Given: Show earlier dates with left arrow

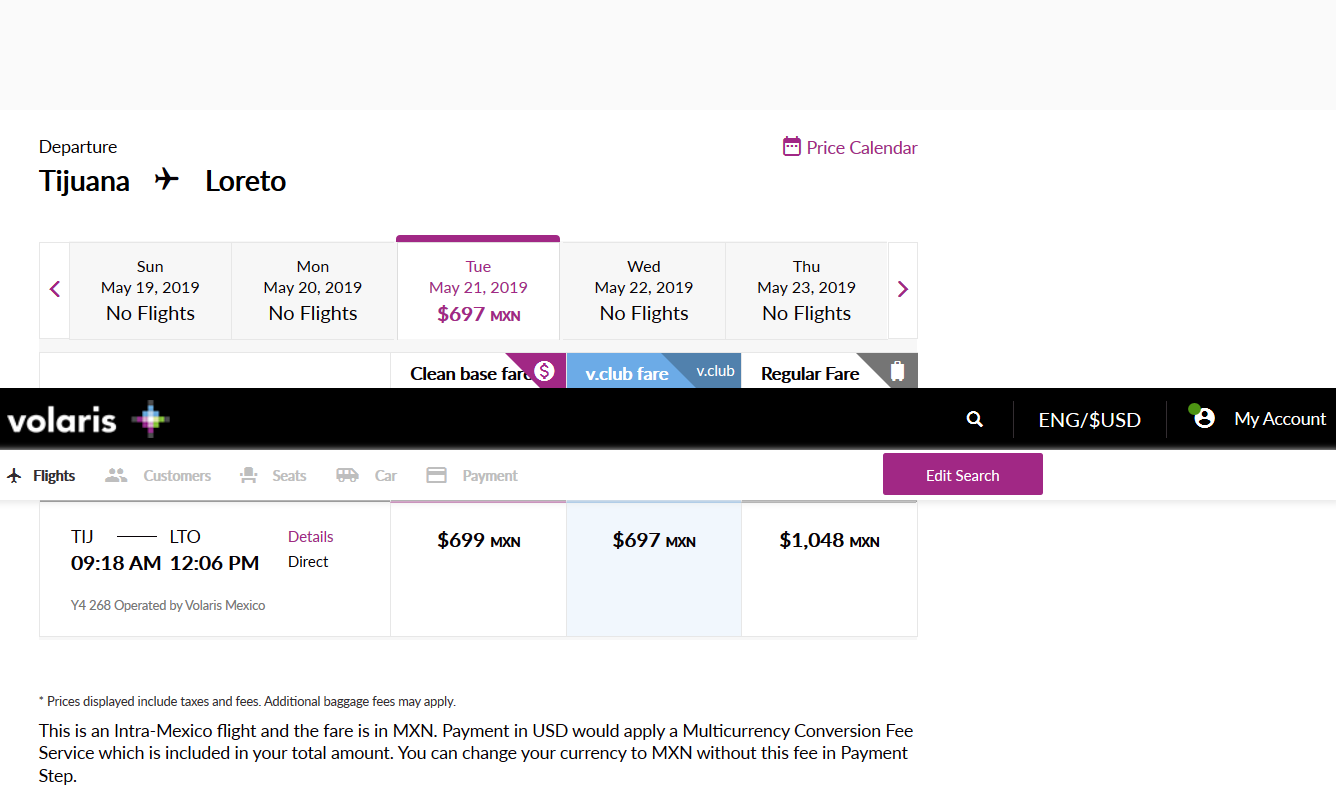Looking at the screenshot, I should coord(55,289).
